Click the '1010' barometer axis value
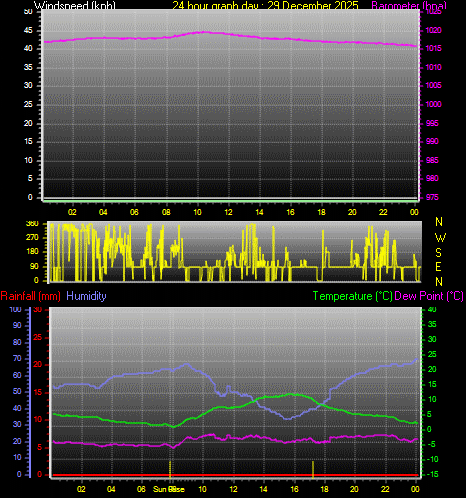This screenshot has width=466, height=498. point(434,67)
